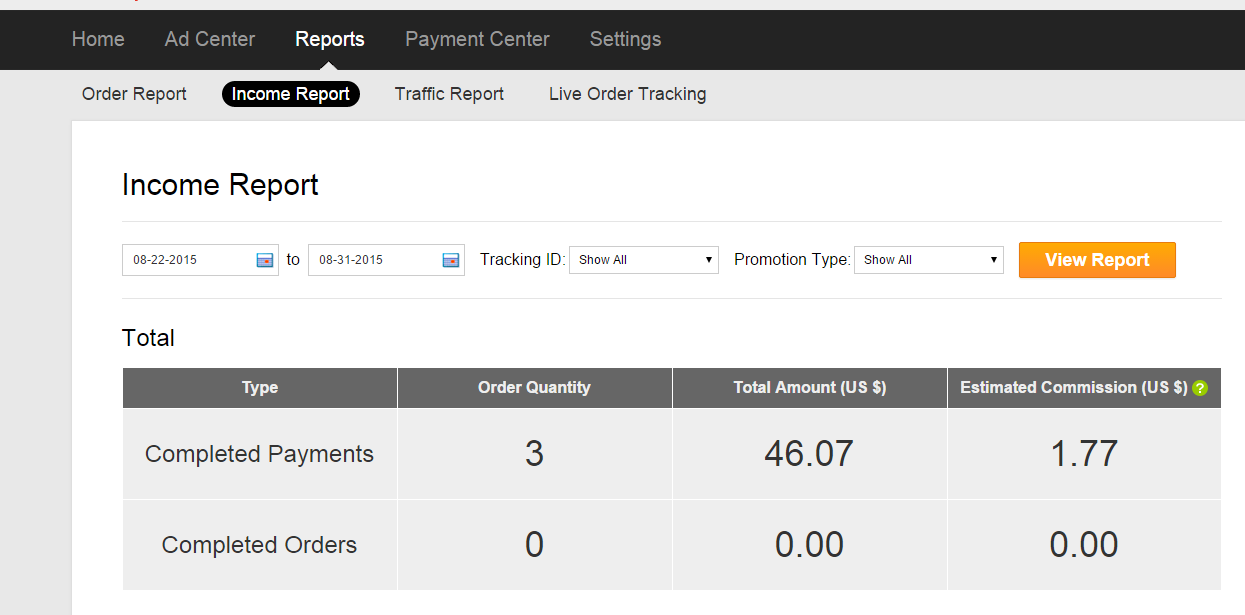Click the Estimated Commission (US $) header text
The width and height of the screenshot is (1245, 615).
pyautogui.click(x=1074, y=388)
